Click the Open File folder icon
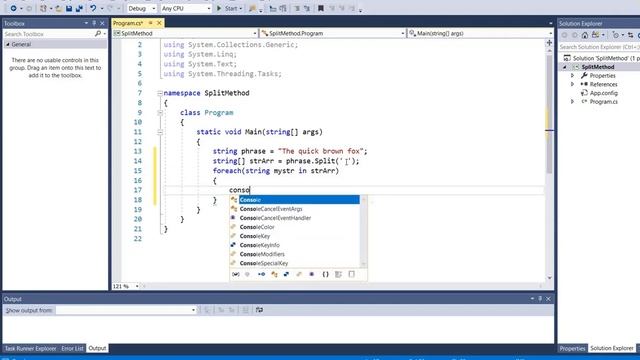Image resolution: width=640 pixels, height=360 pixels. point(59,8)
